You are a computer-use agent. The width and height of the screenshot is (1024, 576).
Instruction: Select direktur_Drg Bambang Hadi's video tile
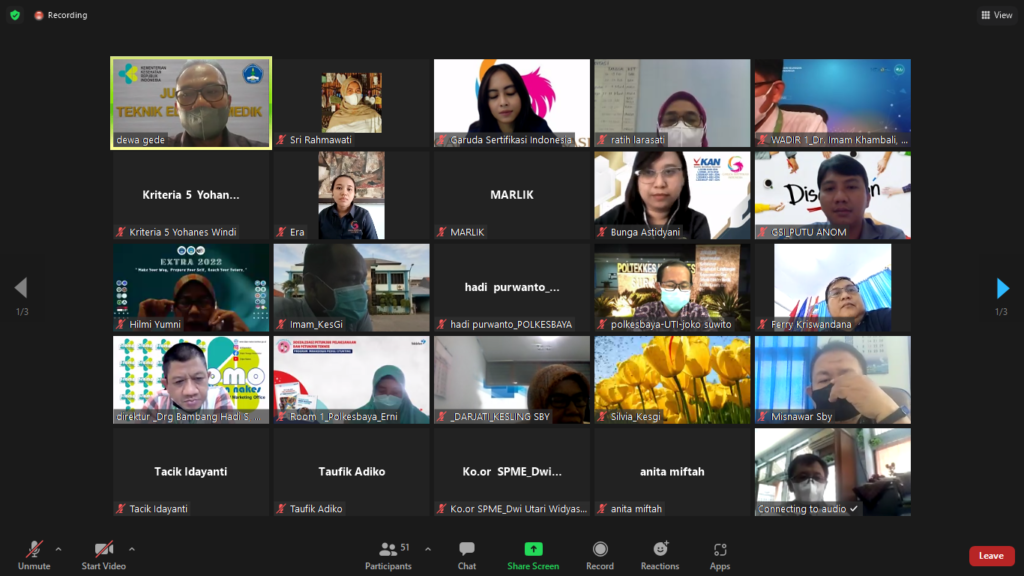[x=191, y=380]
